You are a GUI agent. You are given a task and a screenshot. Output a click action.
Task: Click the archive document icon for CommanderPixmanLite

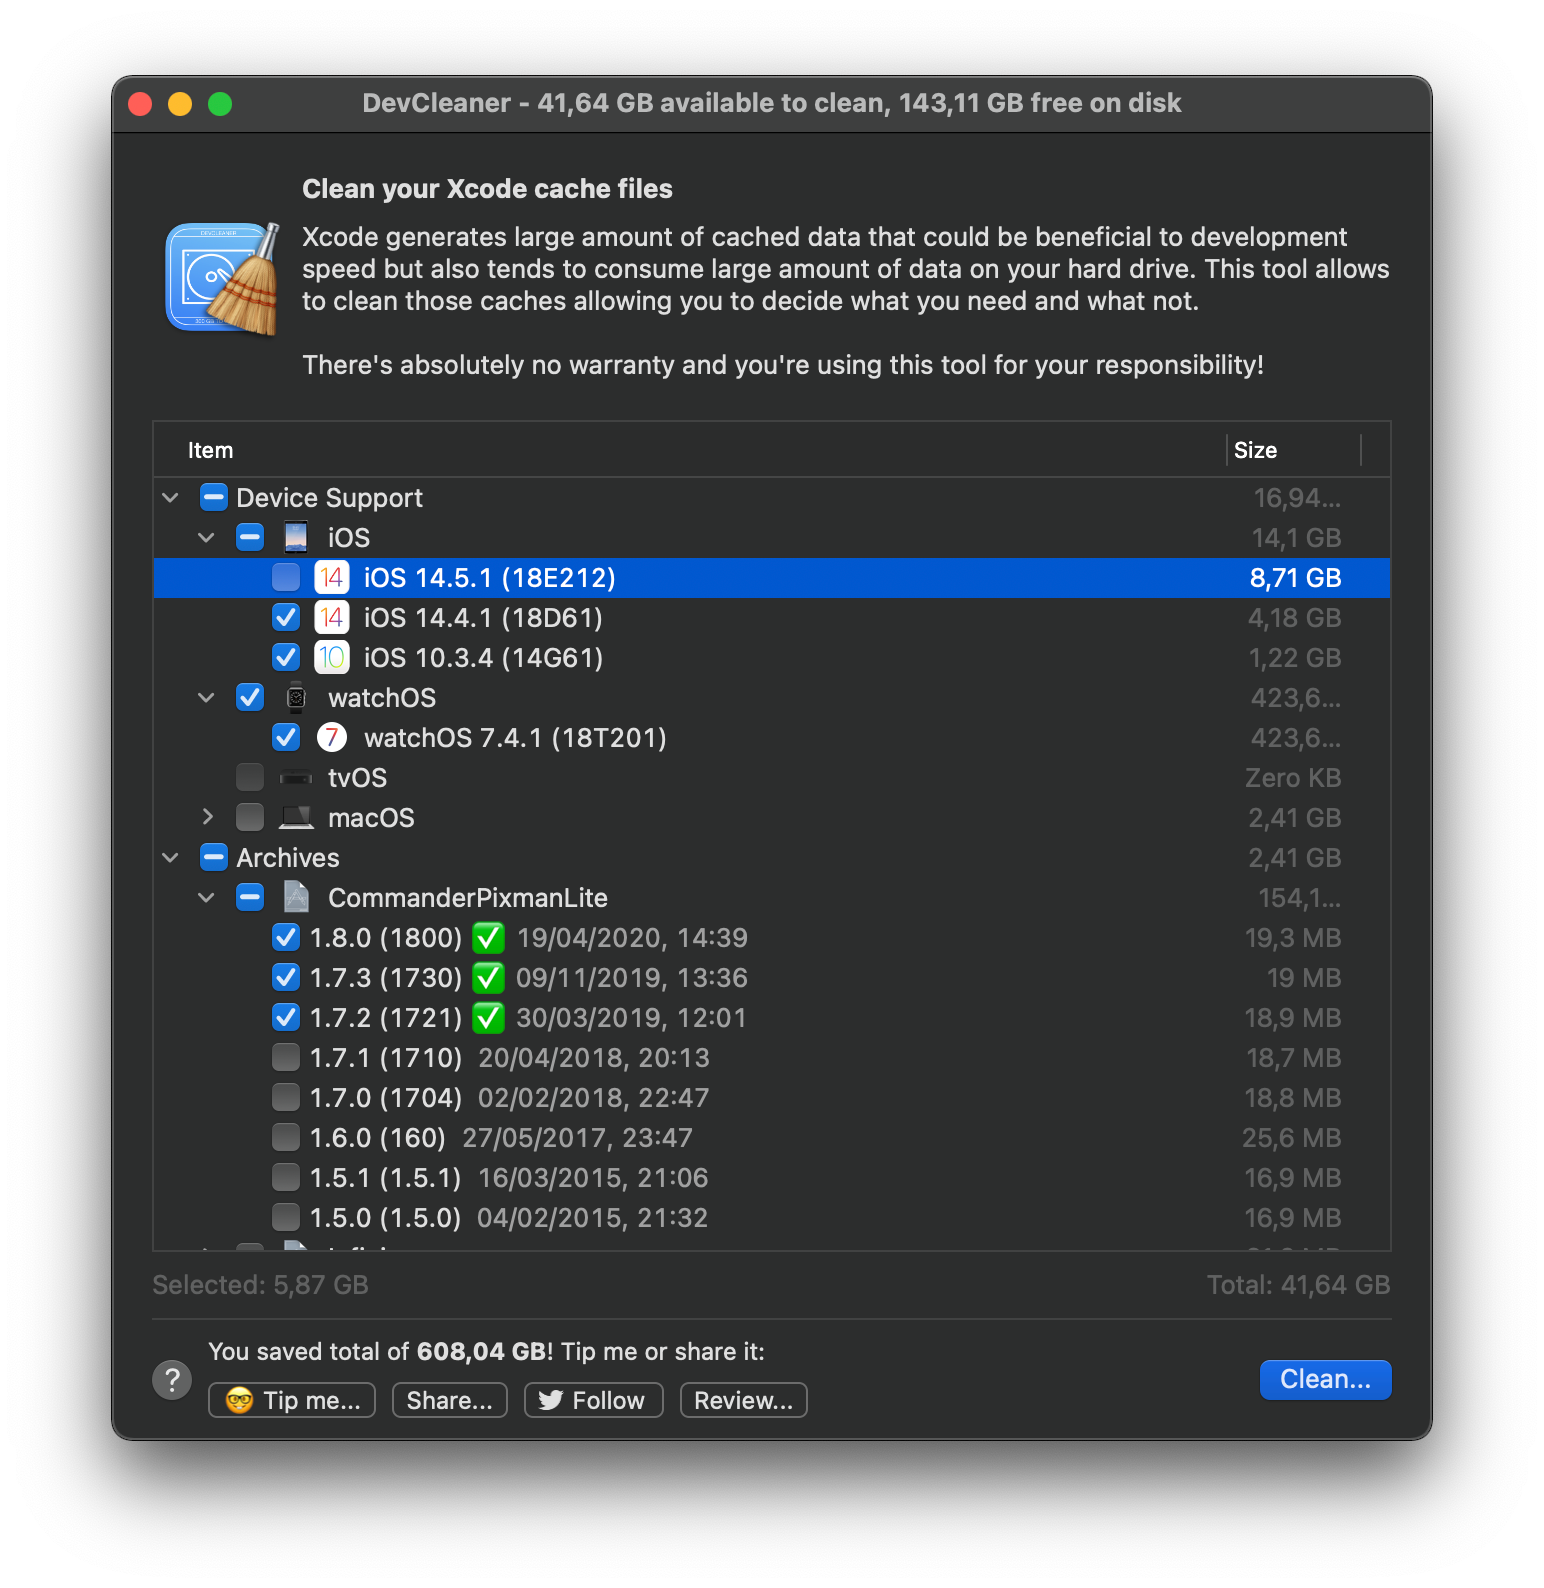(296, 898)
